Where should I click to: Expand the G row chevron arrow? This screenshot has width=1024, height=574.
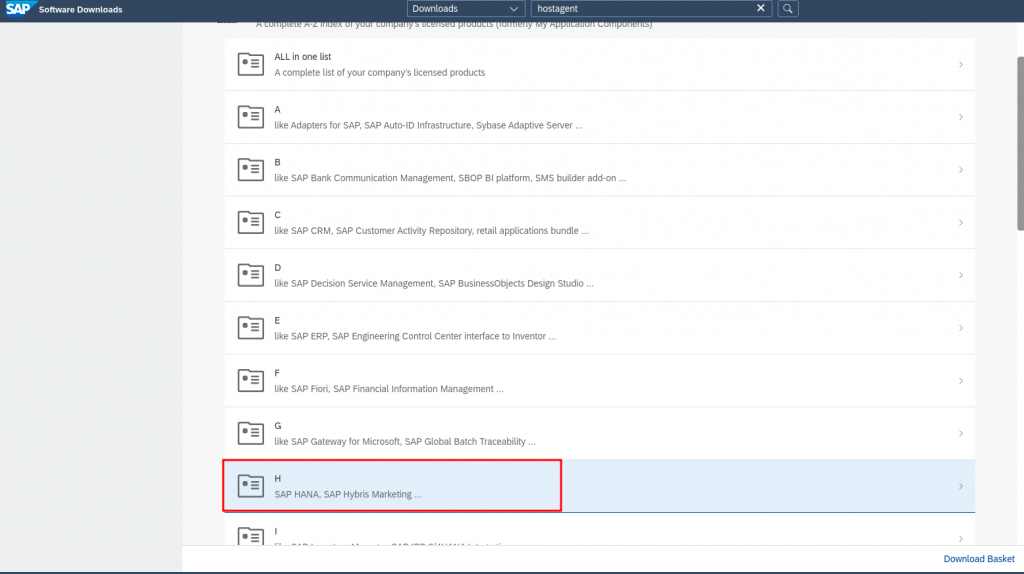tap(960, 433)
